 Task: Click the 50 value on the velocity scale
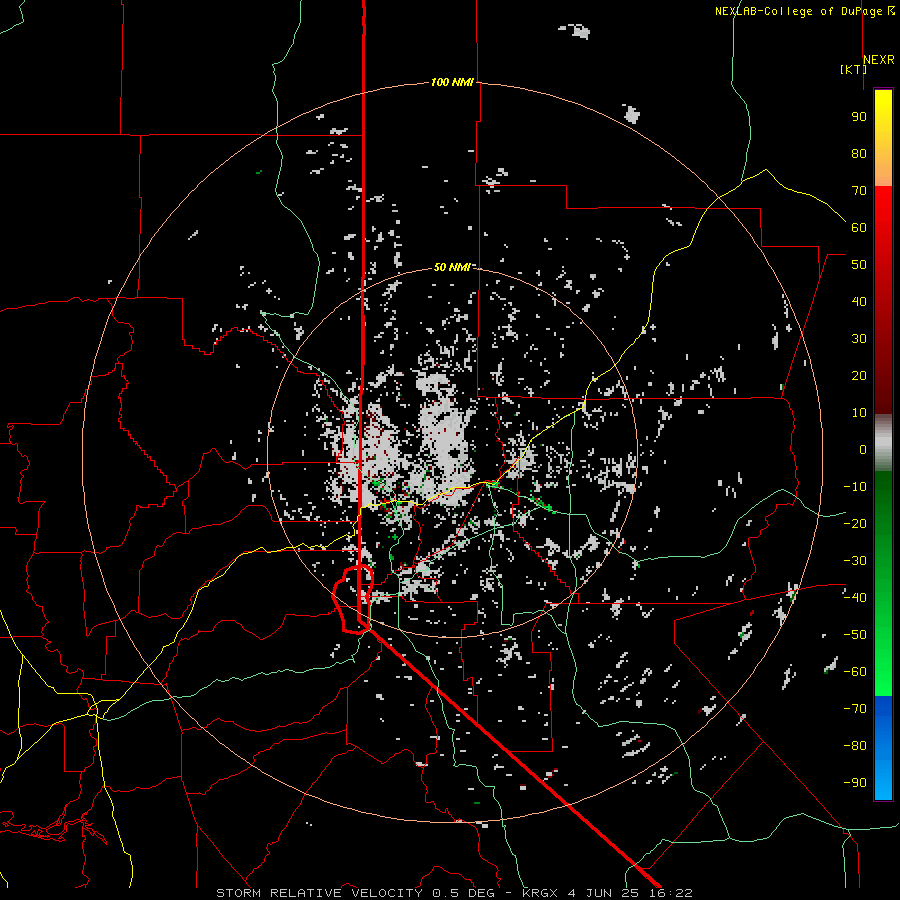click(859, 265)
